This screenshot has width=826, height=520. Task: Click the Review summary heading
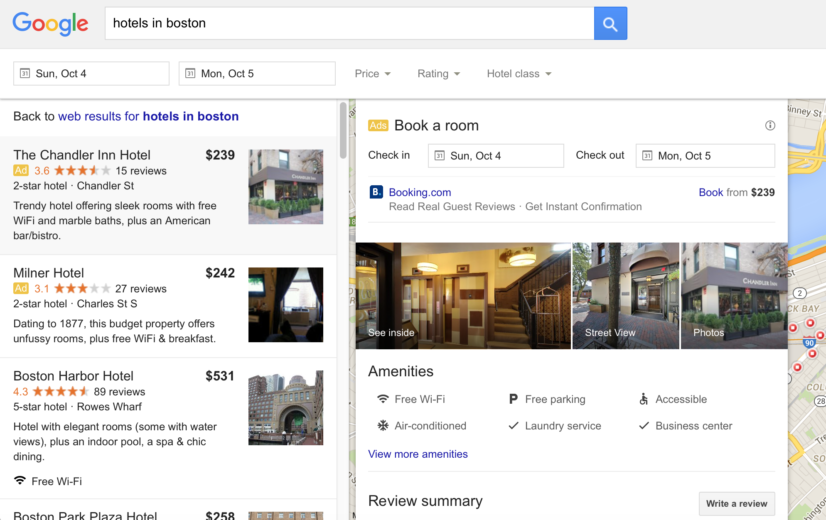425,501
